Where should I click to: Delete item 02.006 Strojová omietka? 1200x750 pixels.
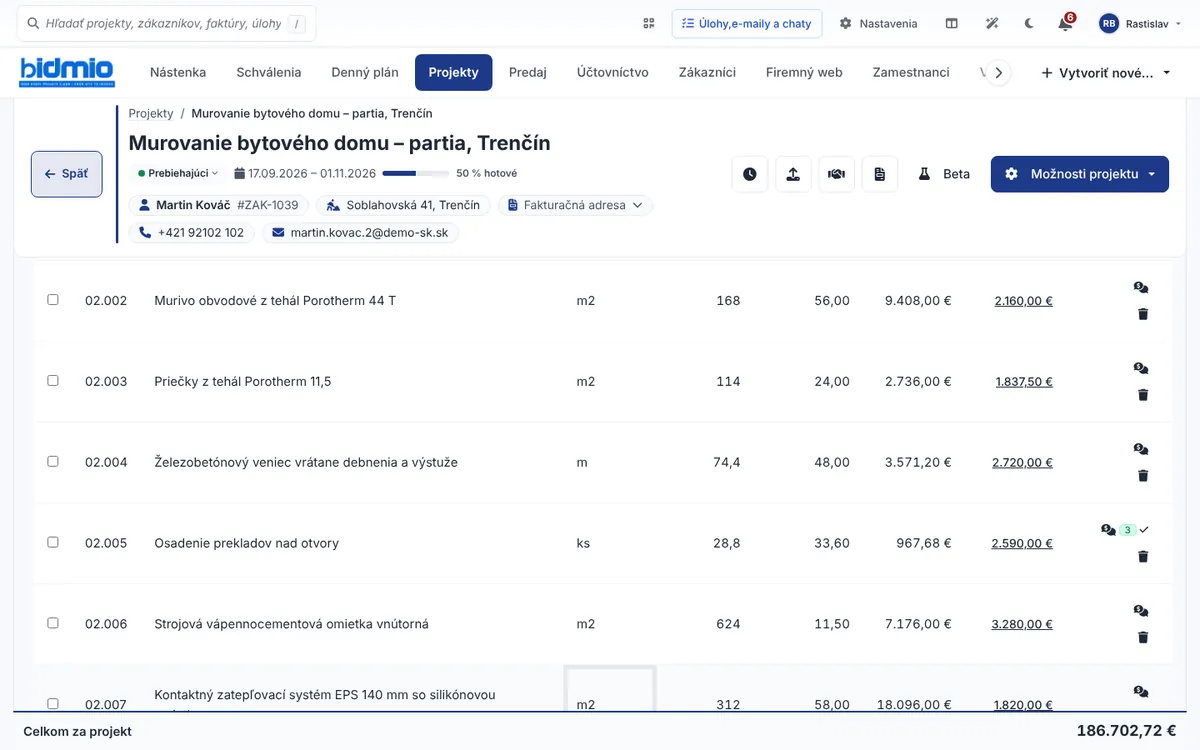(x=1143, y=637)
